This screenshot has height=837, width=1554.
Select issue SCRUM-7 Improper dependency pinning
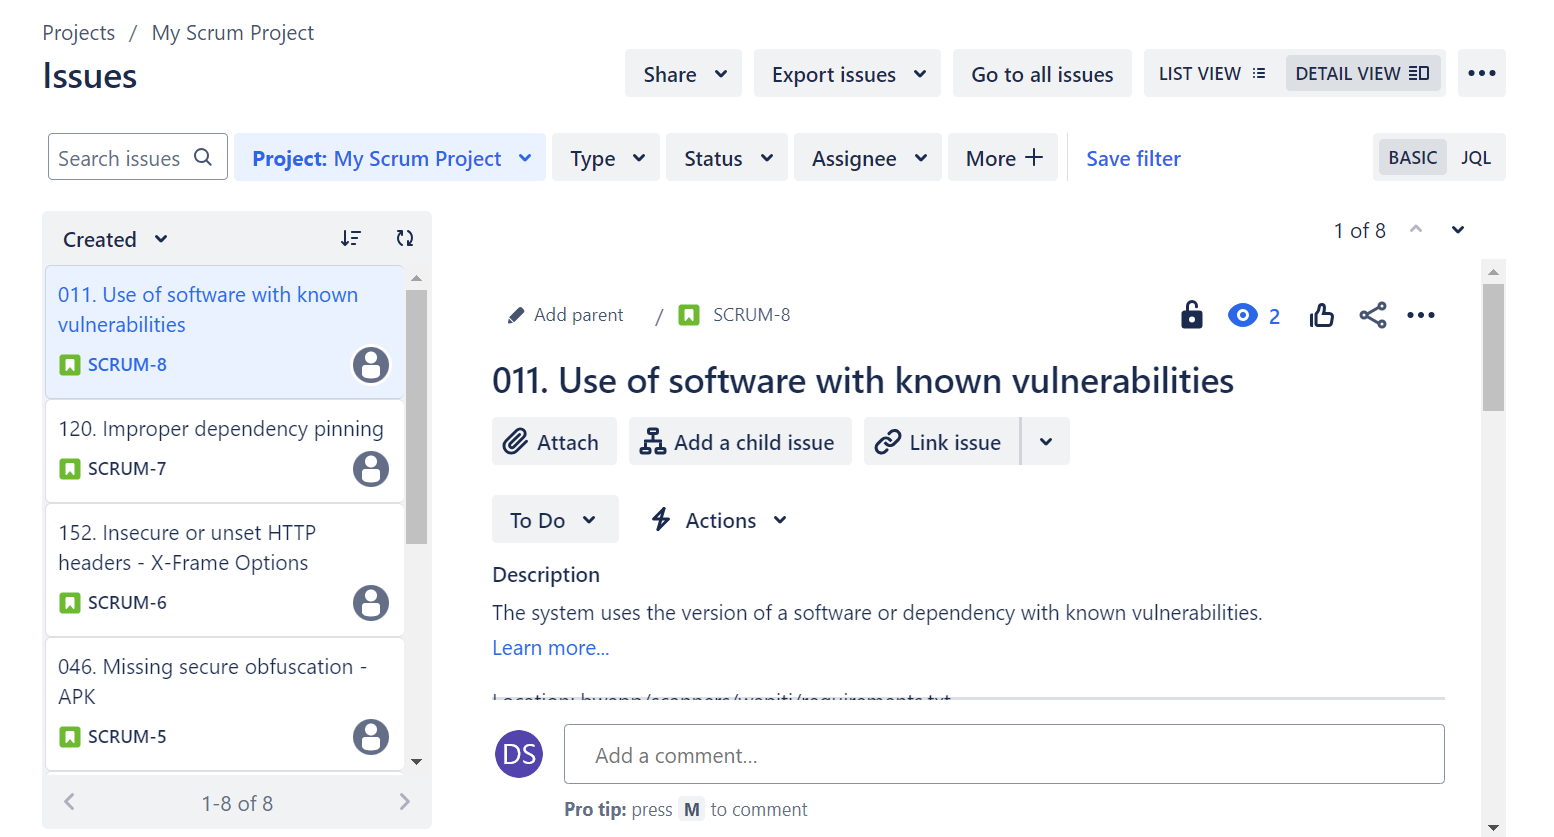(x=221, y=448)
